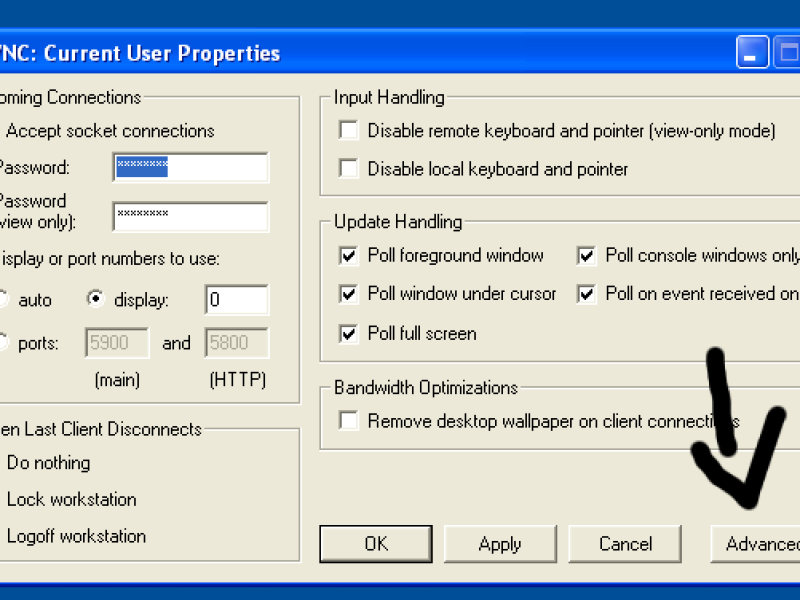800x600 pixels.
Task: Select the auto port option
Action: click(3, 299)
